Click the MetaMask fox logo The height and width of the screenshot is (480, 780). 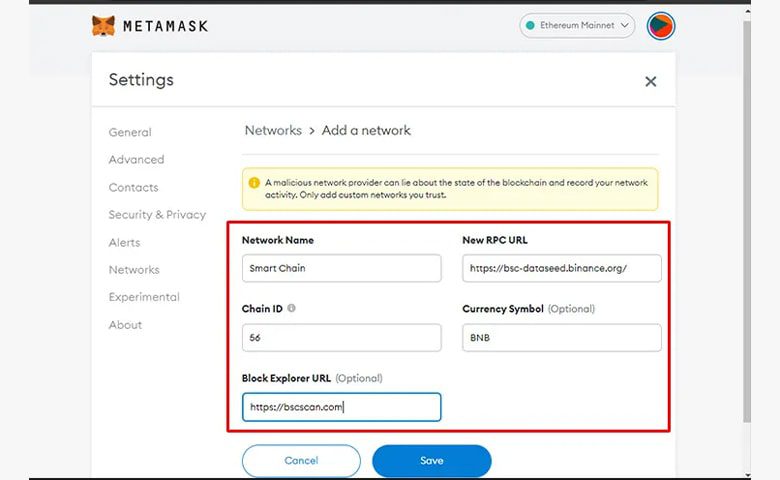[103, 25]
